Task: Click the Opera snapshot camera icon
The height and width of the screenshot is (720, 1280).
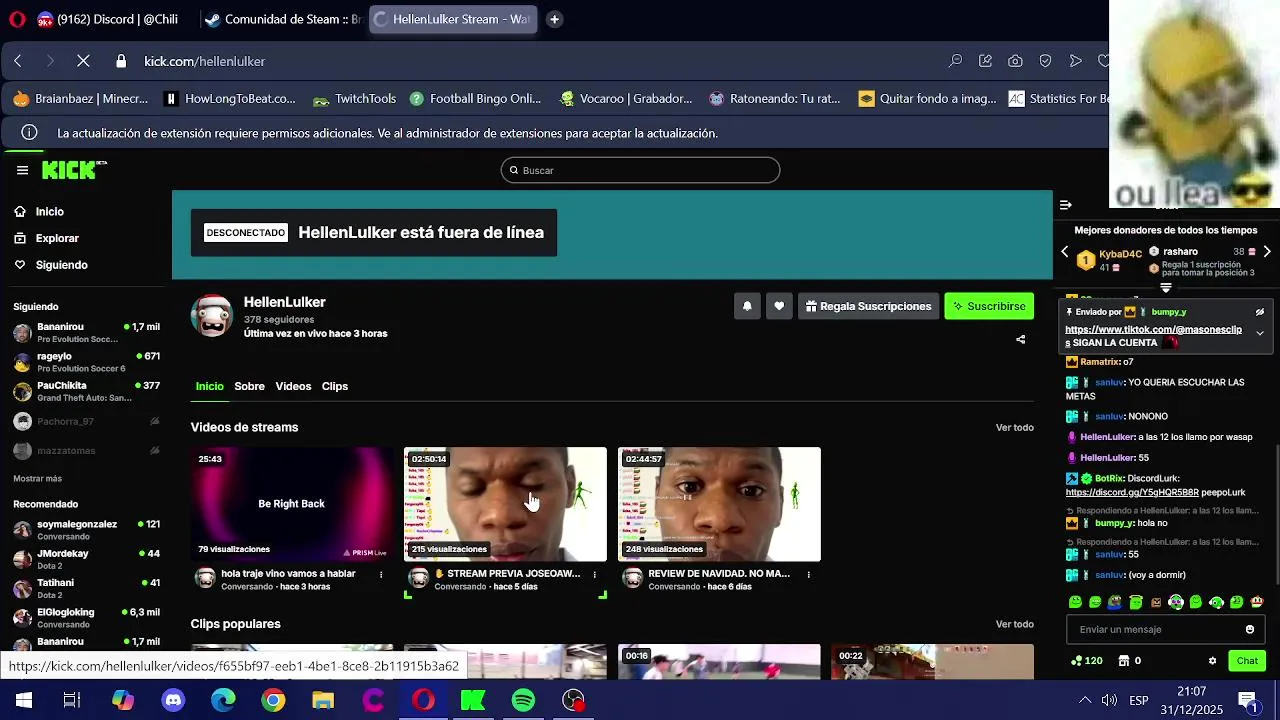Action: click(1015, 61)
